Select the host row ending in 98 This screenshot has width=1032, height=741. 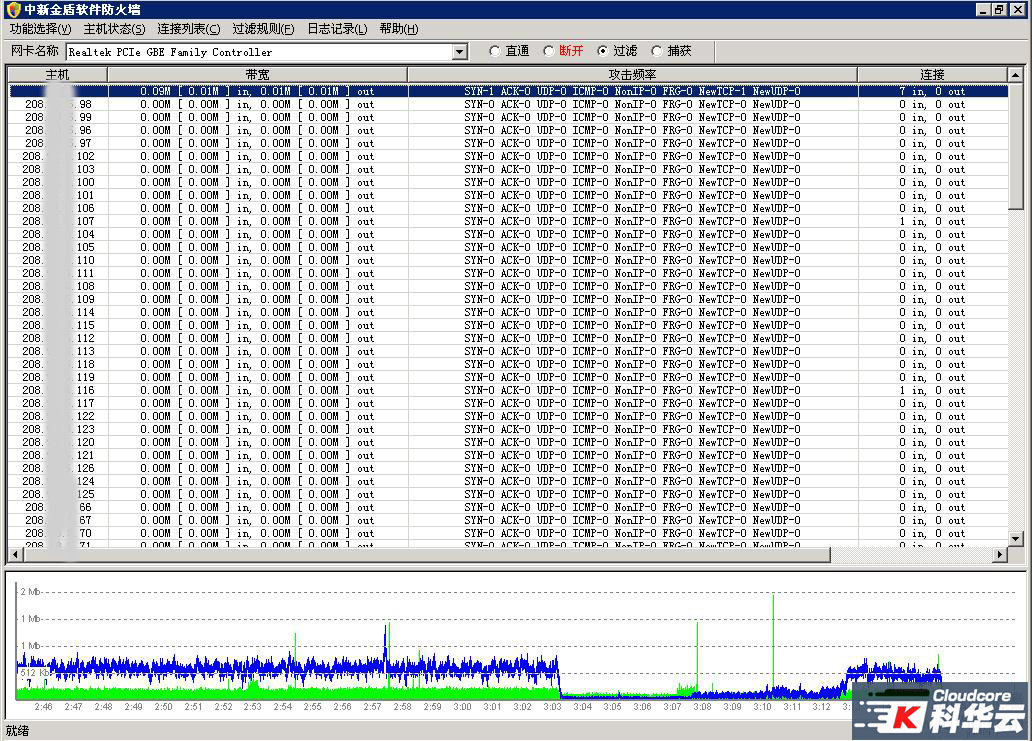pyautogui.click(x=508, y=105)
